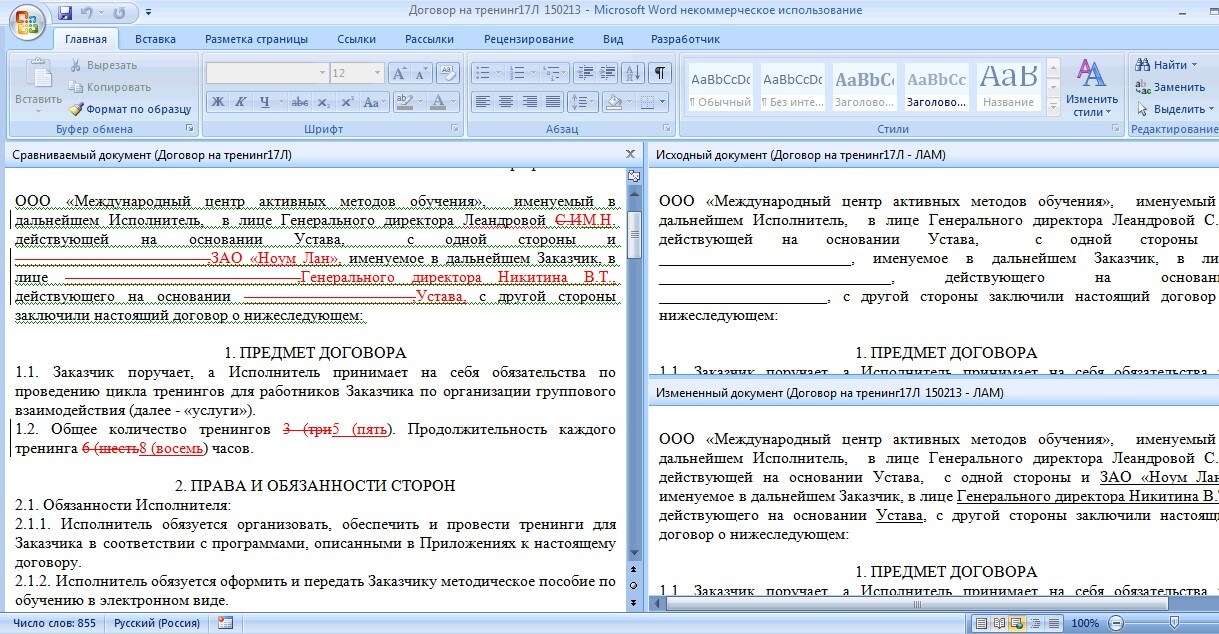
Task: Click the zoom slider in status bar
Action: [1173, 623]
